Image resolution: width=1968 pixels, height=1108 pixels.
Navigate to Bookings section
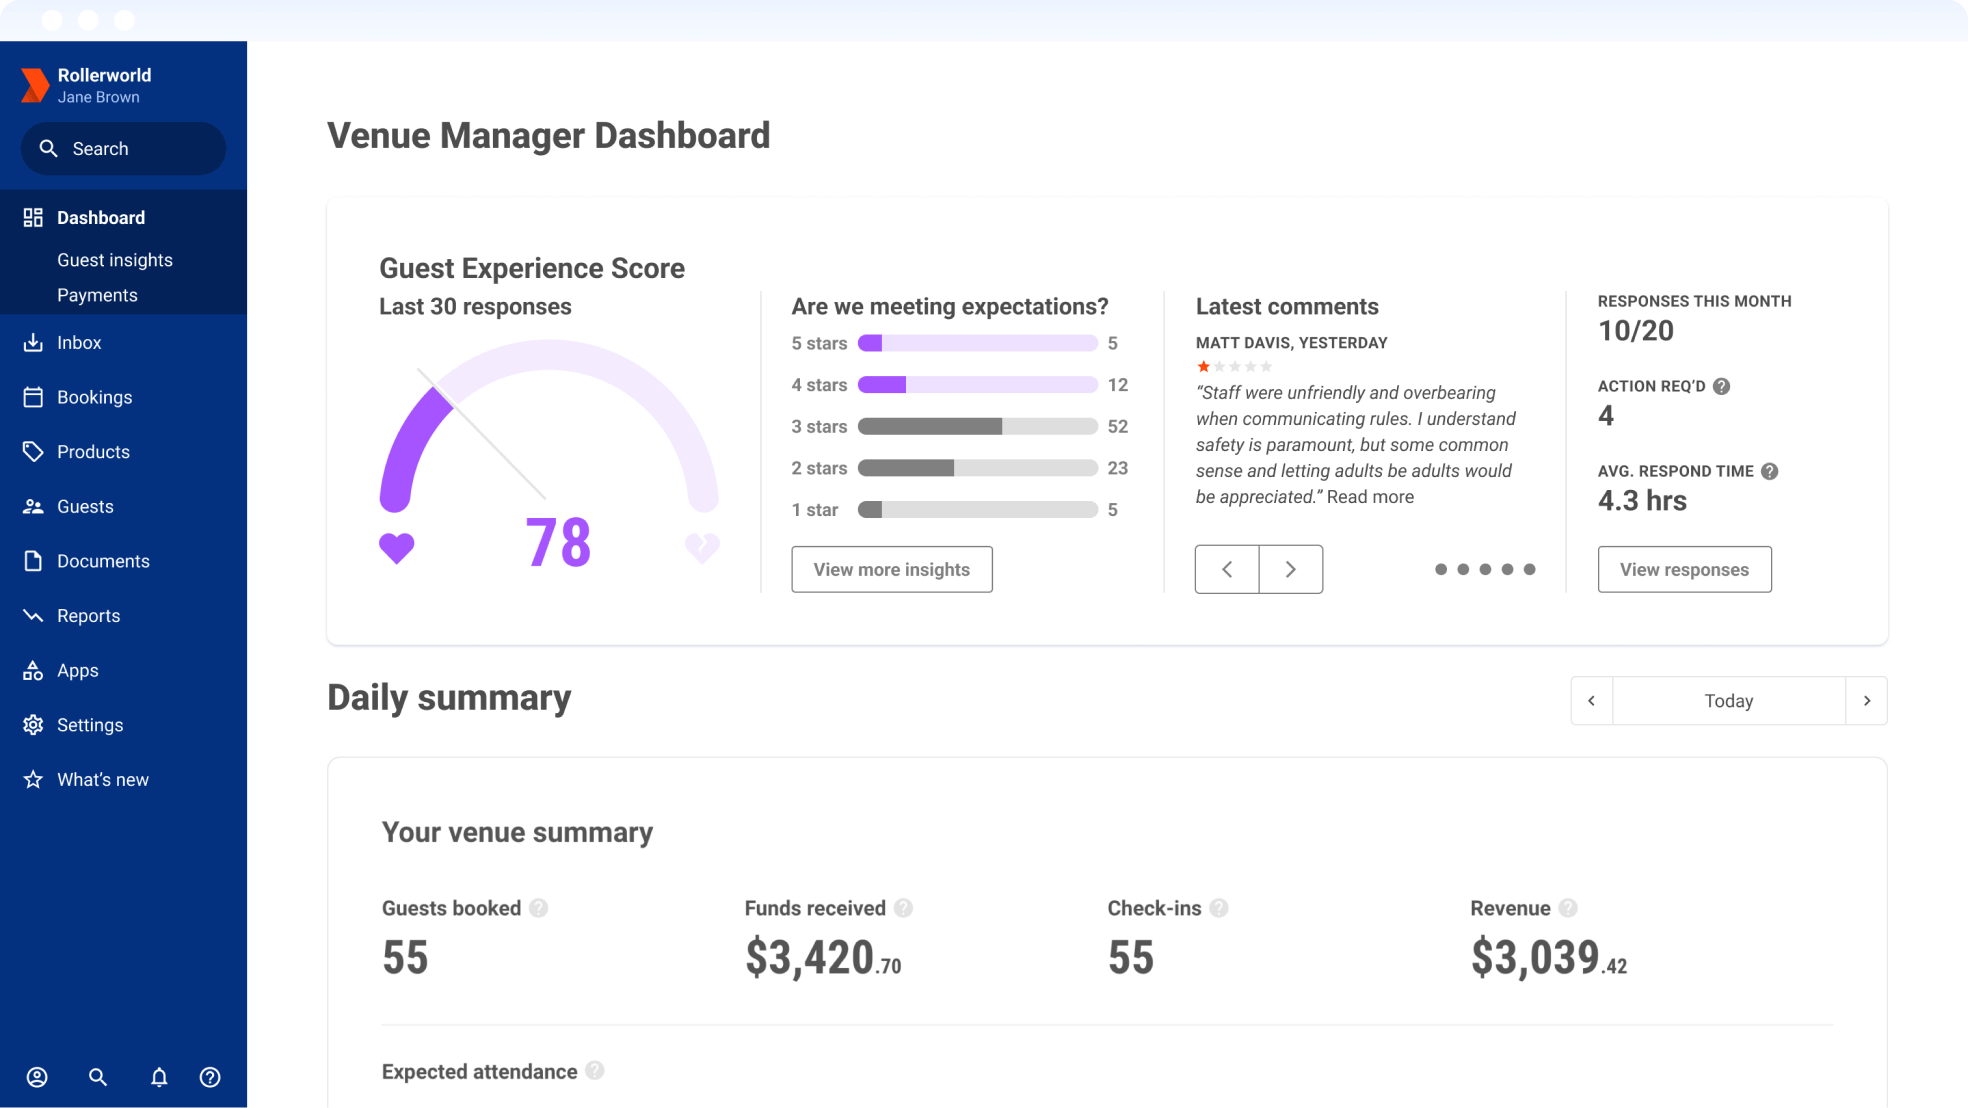point(93,397)
